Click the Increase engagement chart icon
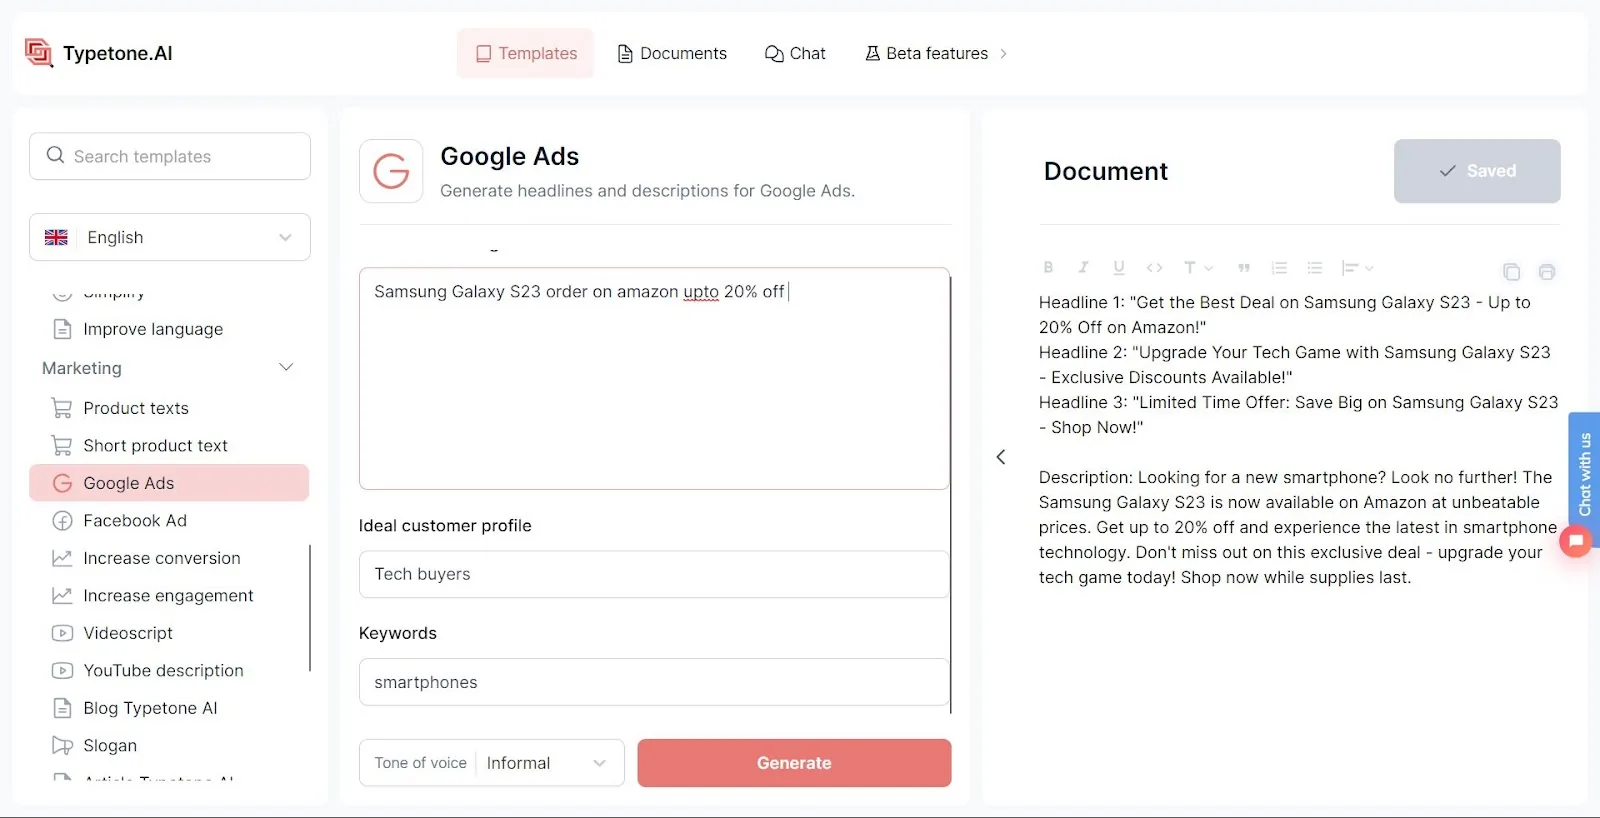This screenshot has height=818, width=1600. 62,595
